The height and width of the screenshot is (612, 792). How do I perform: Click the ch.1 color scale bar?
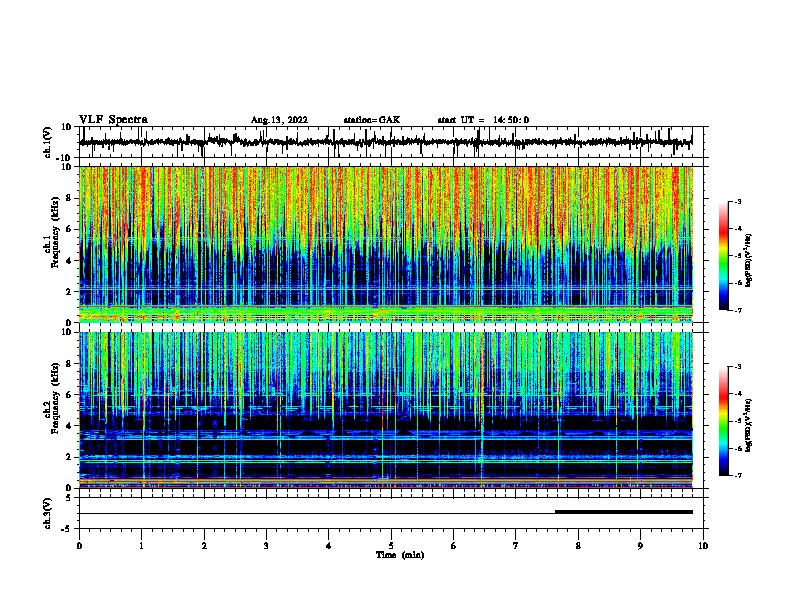click(x=724, y=256)
